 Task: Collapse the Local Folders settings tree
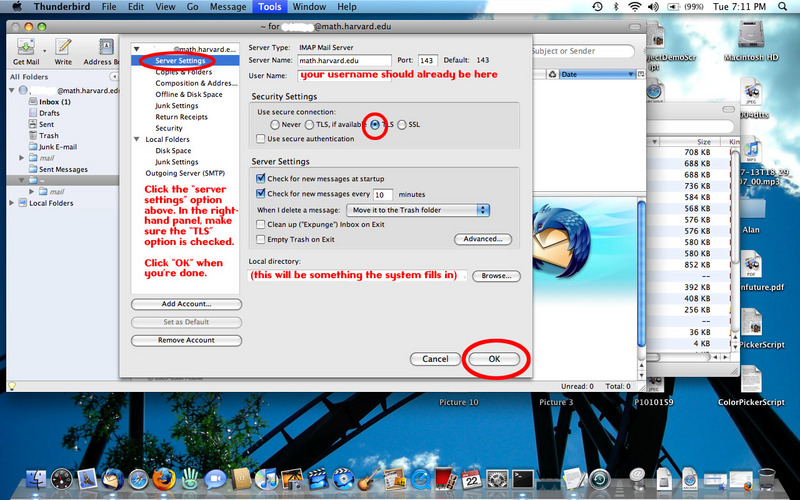[x=137, y=139]
